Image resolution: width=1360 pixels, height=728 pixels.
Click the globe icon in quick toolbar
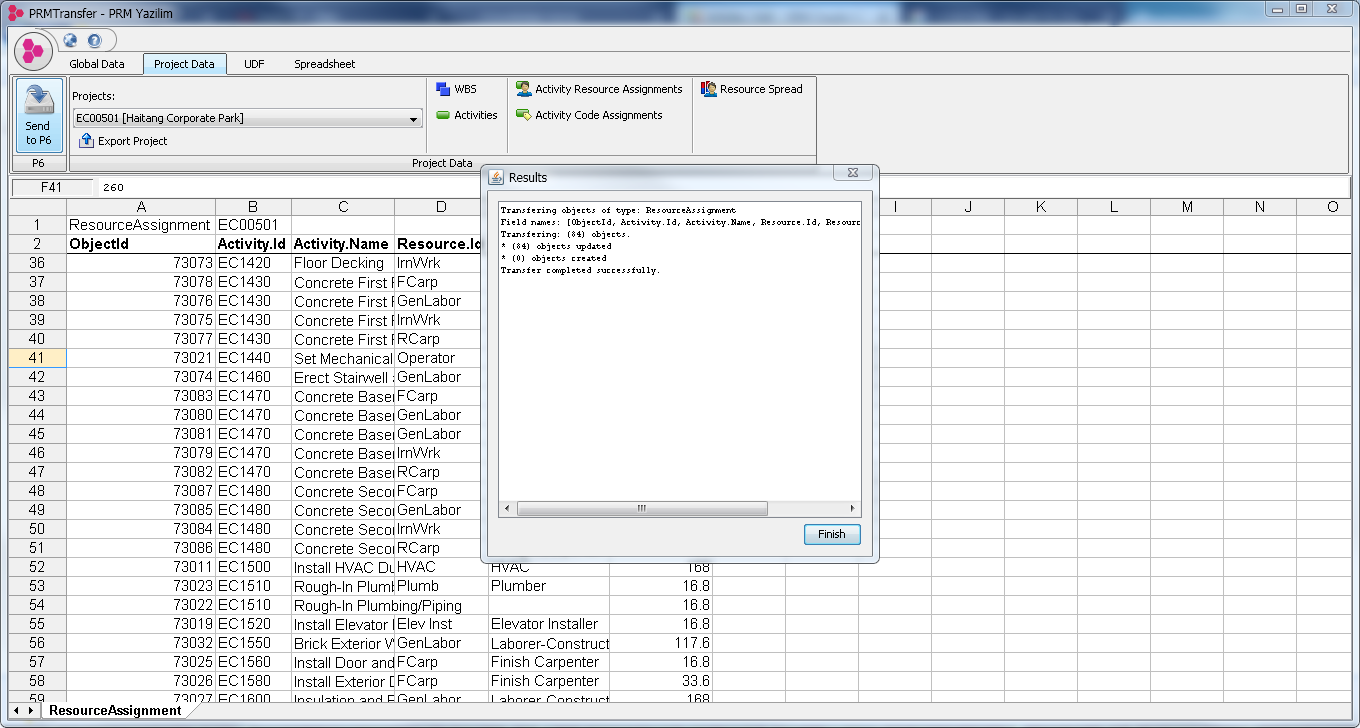[x=70, y=41]
